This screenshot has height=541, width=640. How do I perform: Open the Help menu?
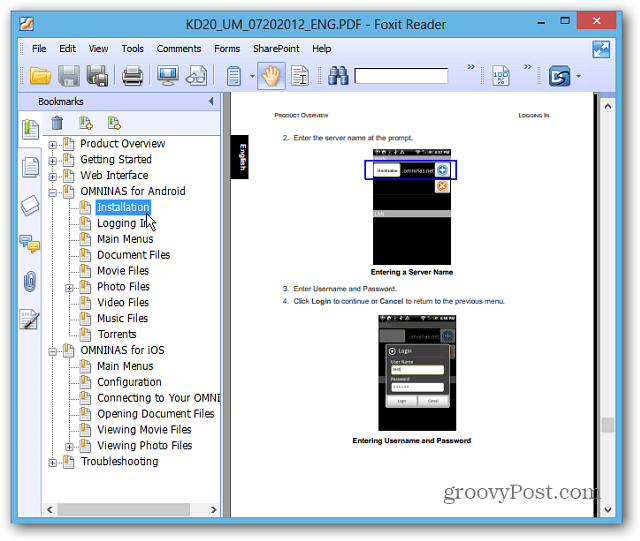point(322,49)
